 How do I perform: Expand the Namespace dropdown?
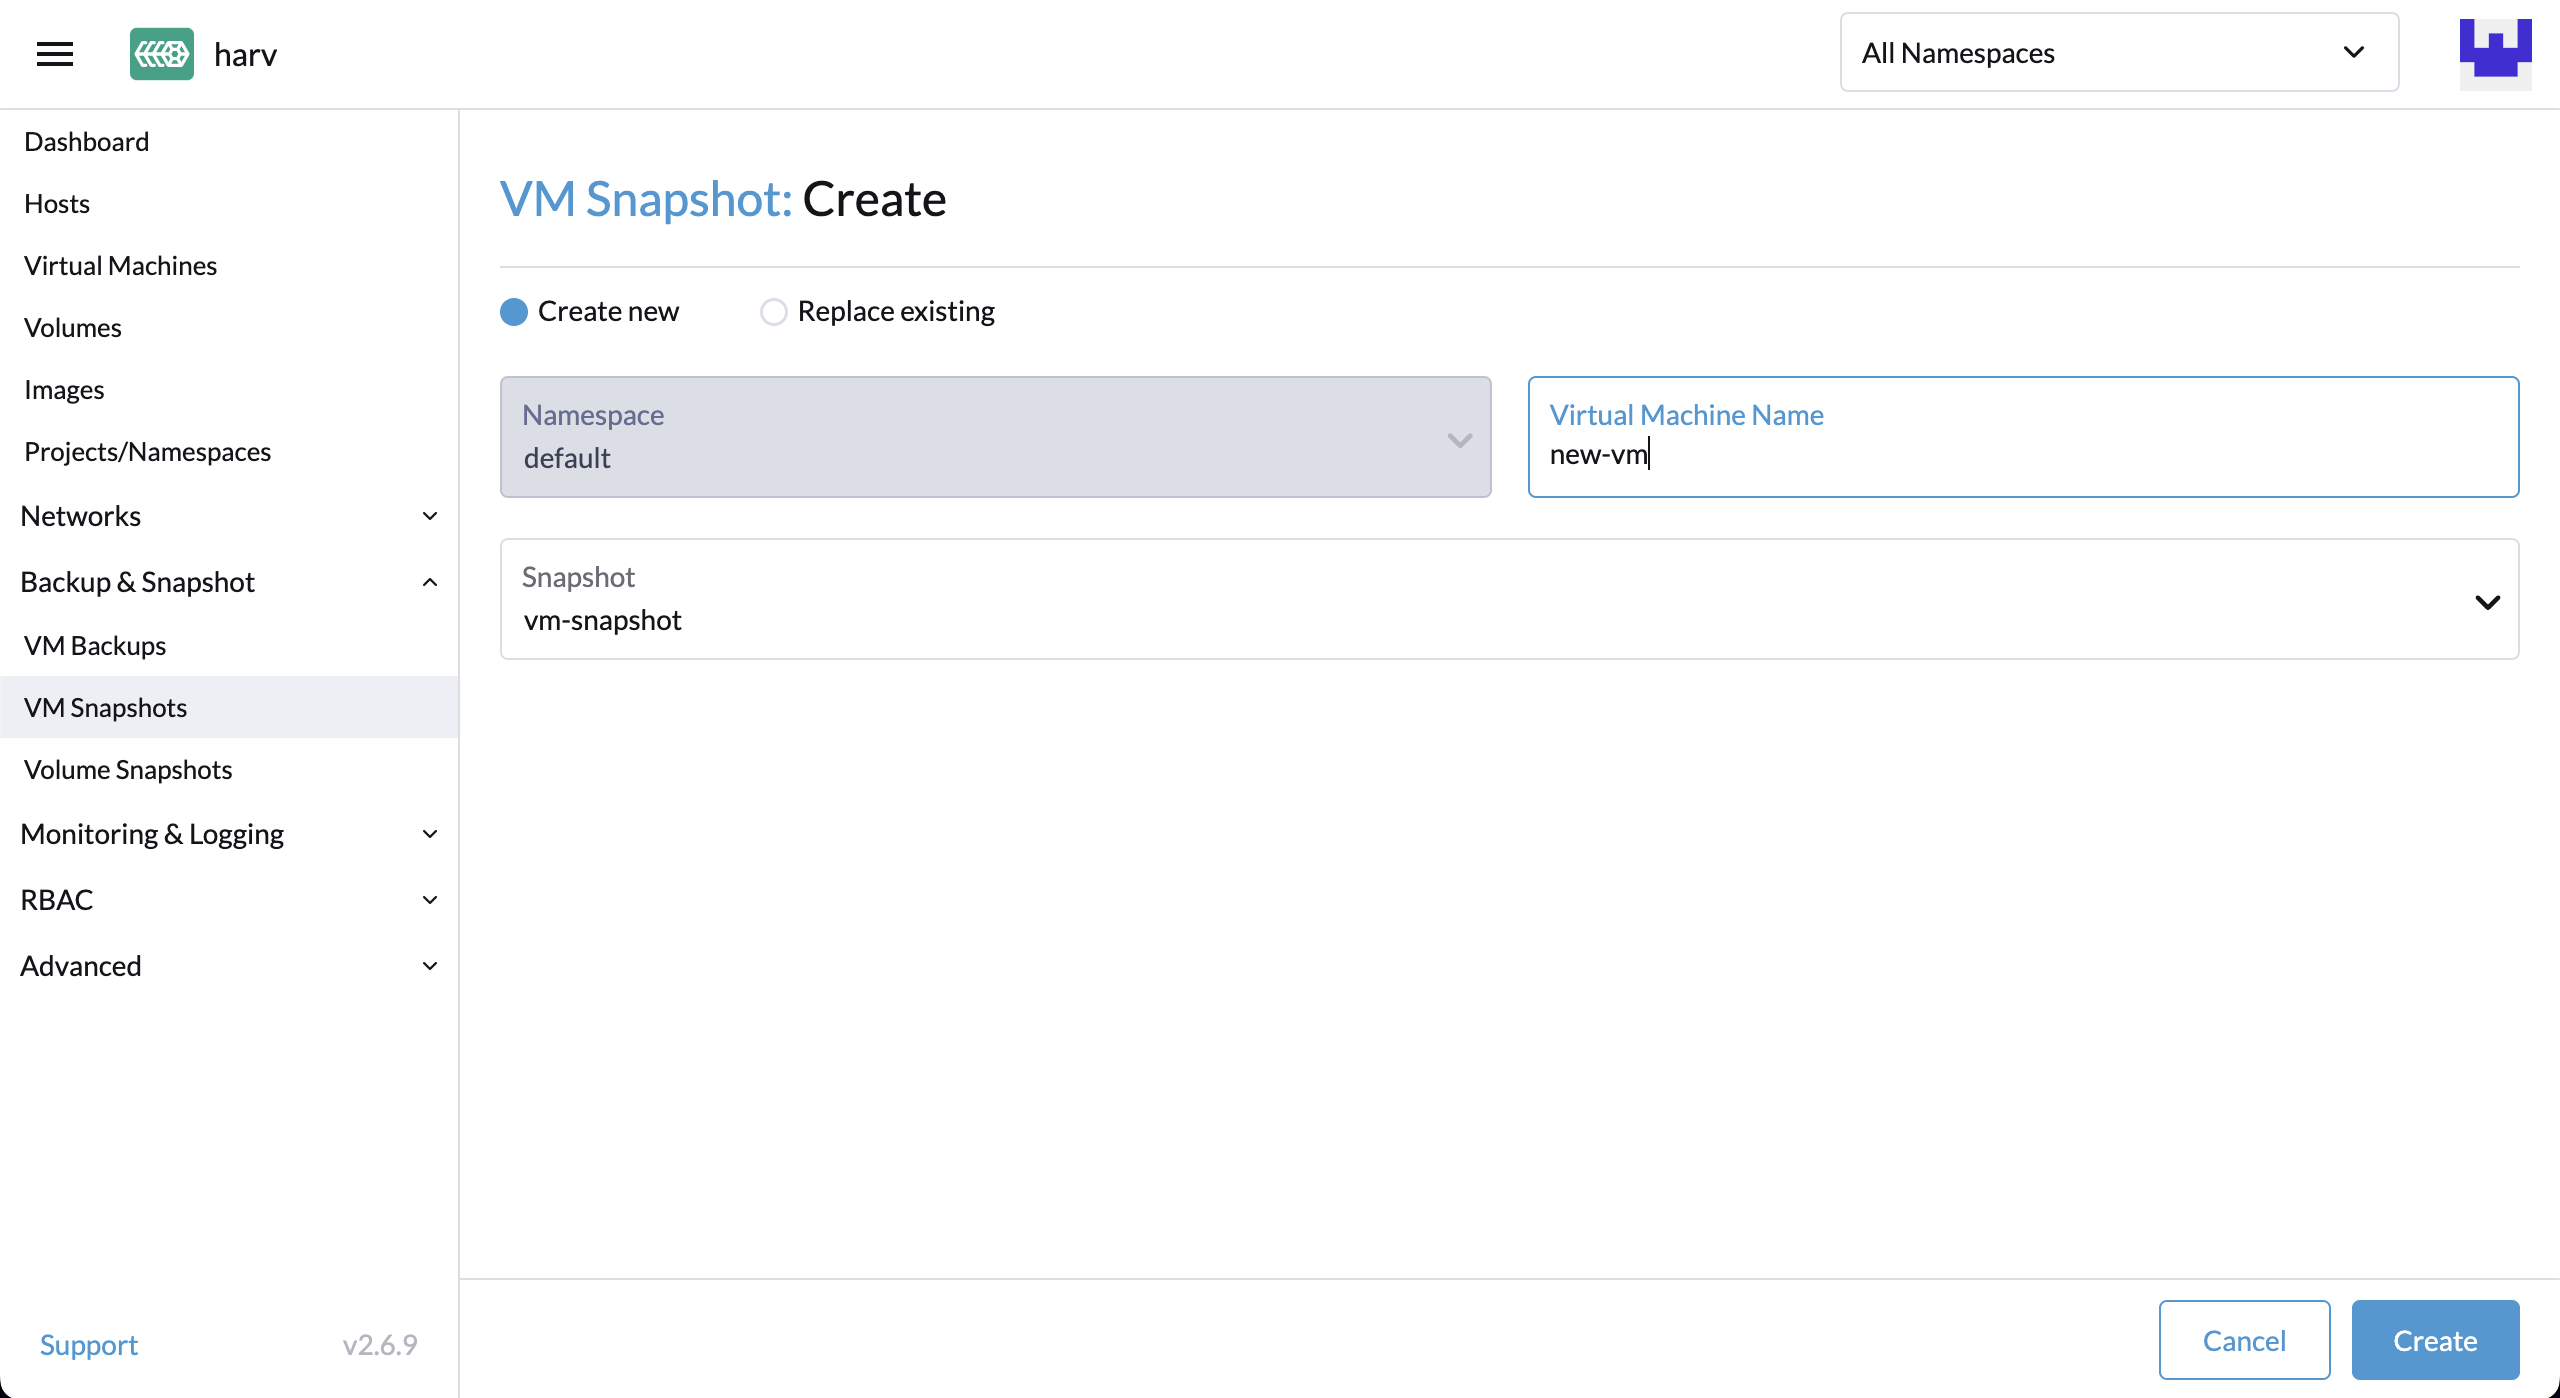[x=1458, y=437]
